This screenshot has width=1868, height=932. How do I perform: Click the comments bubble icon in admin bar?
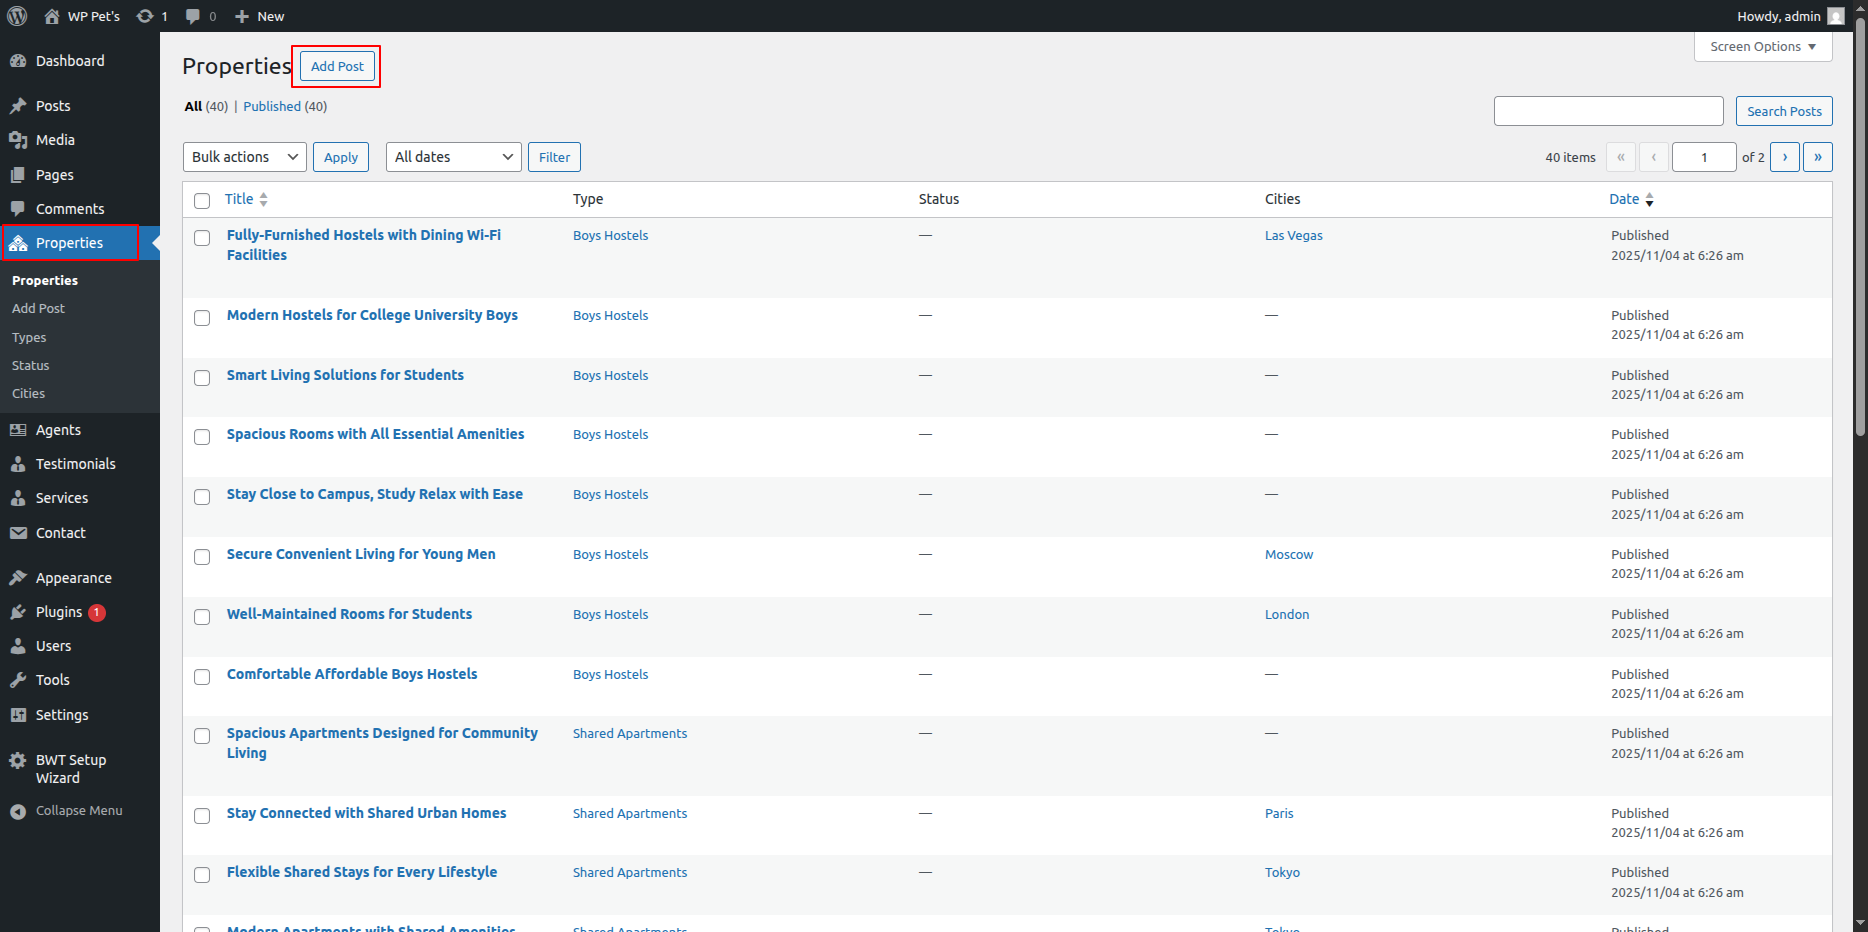point(193,16)
